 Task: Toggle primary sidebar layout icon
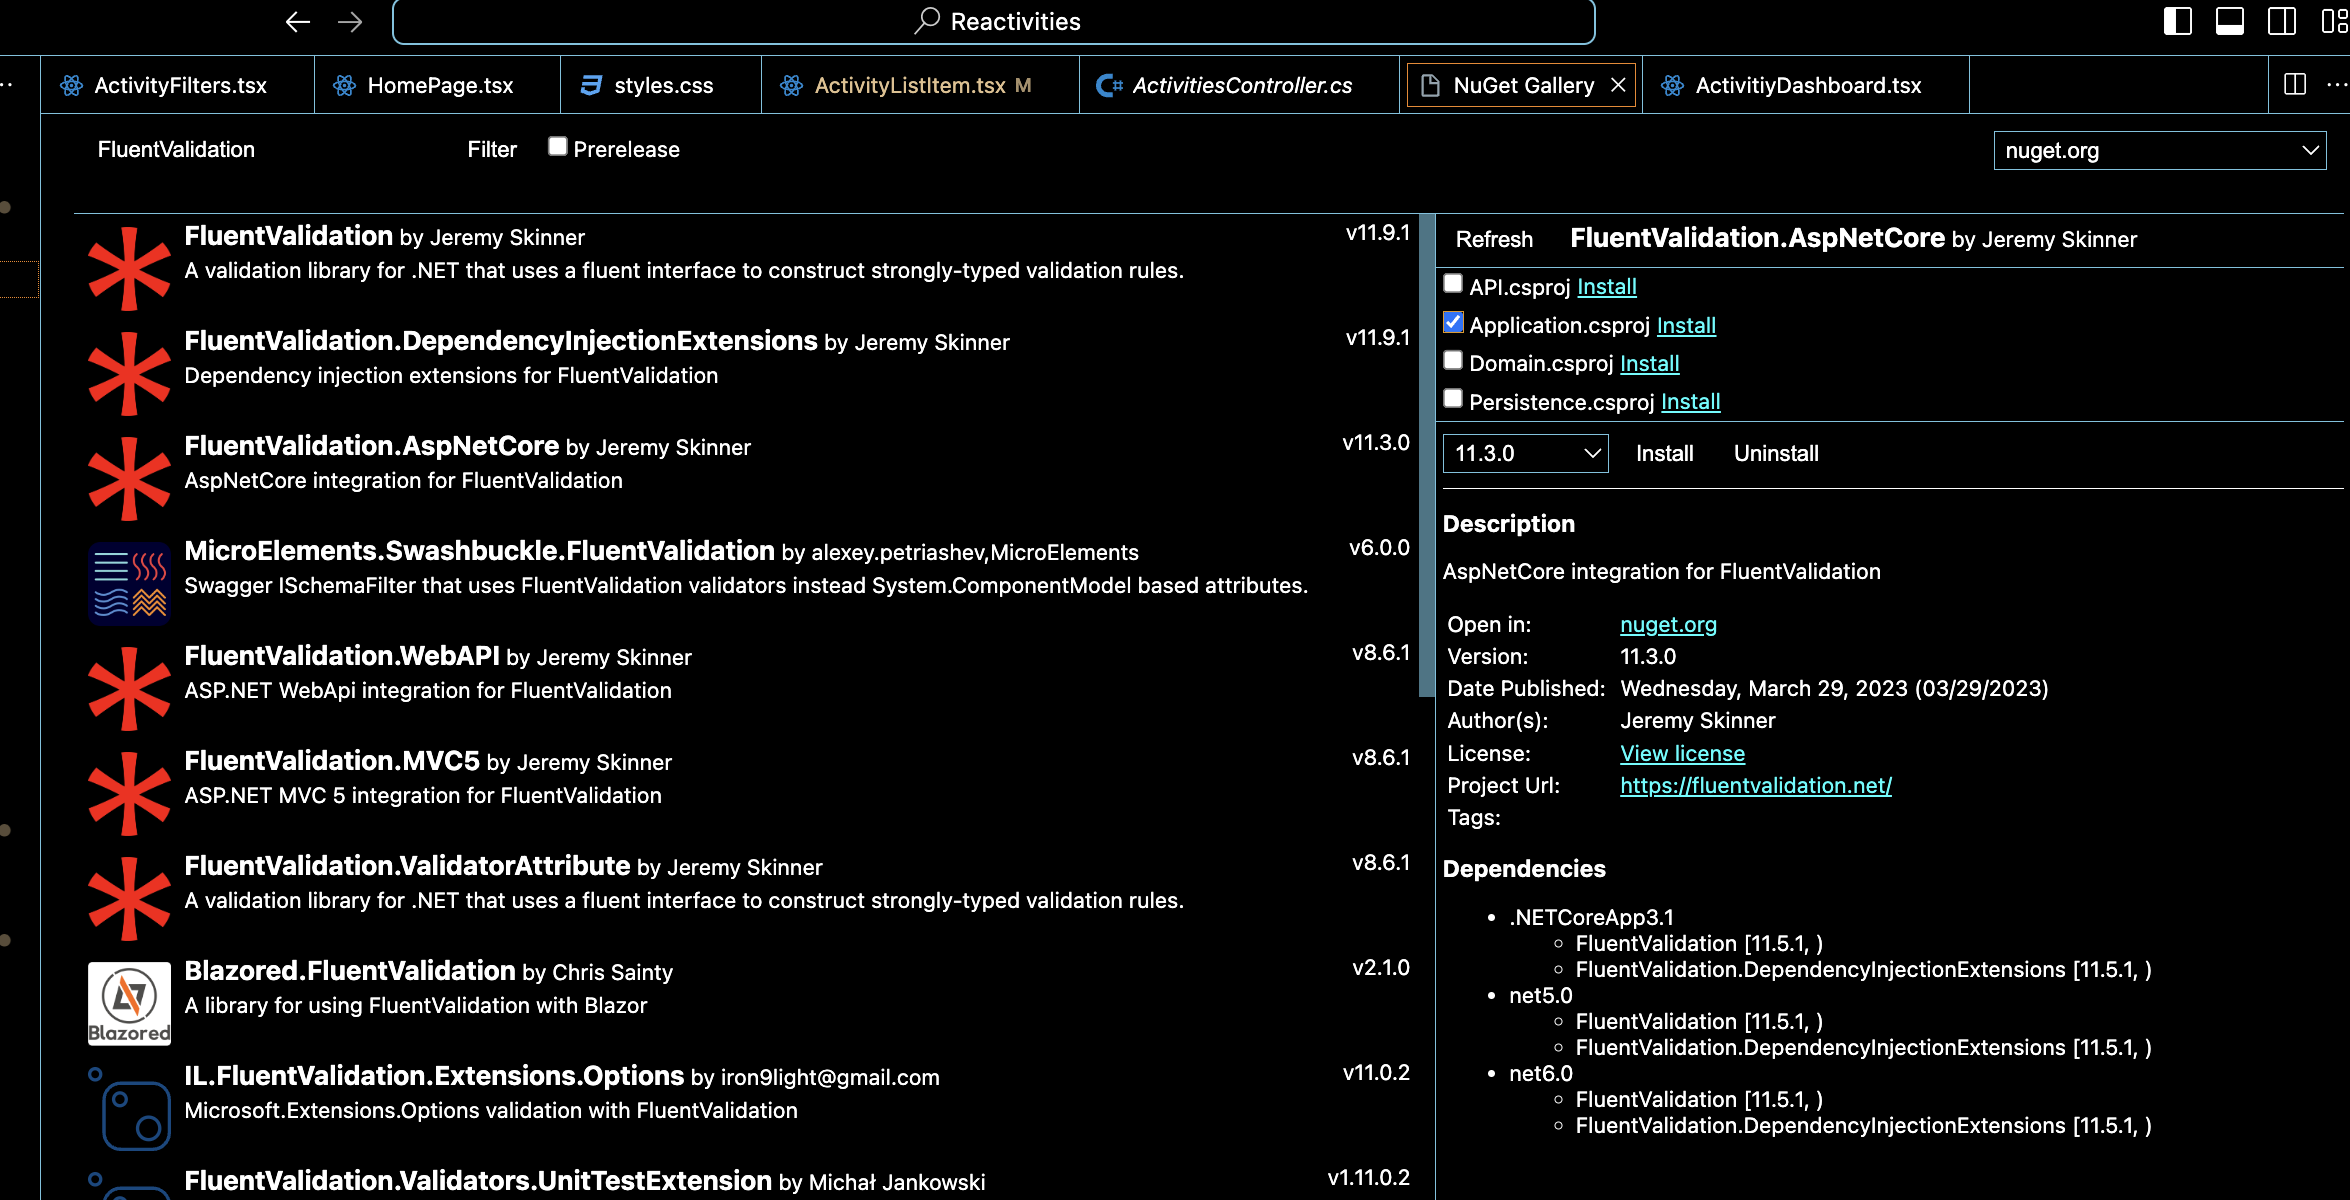[x=2177, y=22]
